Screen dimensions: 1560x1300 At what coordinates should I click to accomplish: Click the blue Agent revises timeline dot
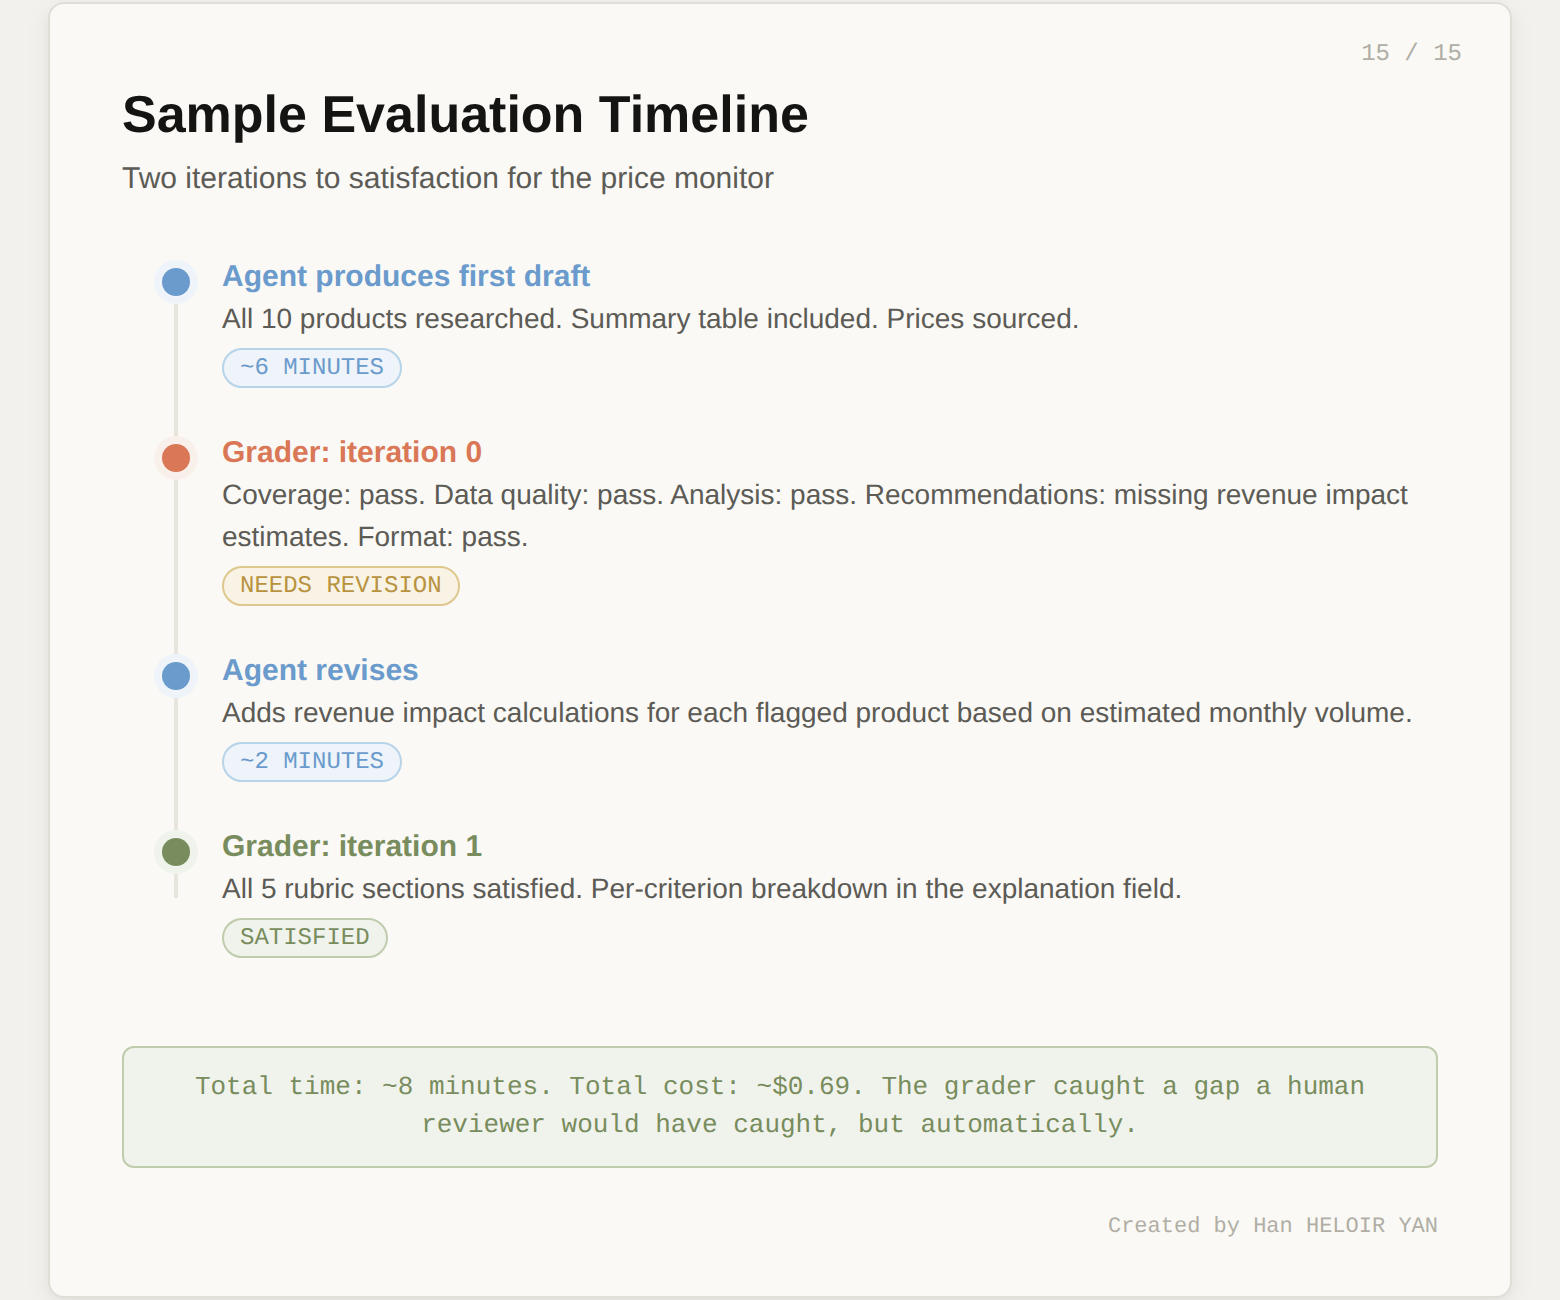click(x=175, y=677)
